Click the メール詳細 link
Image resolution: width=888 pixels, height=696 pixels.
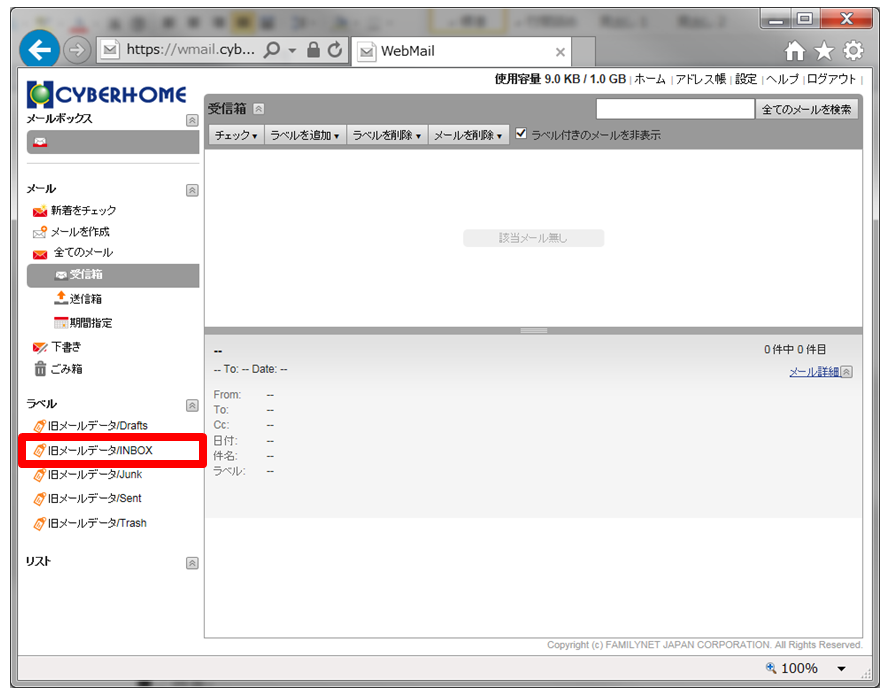(x=814, y=372)
